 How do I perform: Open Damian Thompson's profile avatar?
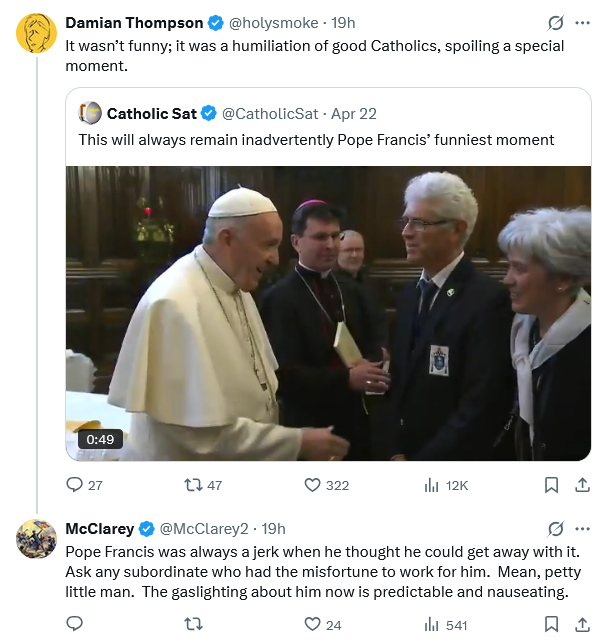coord(36,33)
